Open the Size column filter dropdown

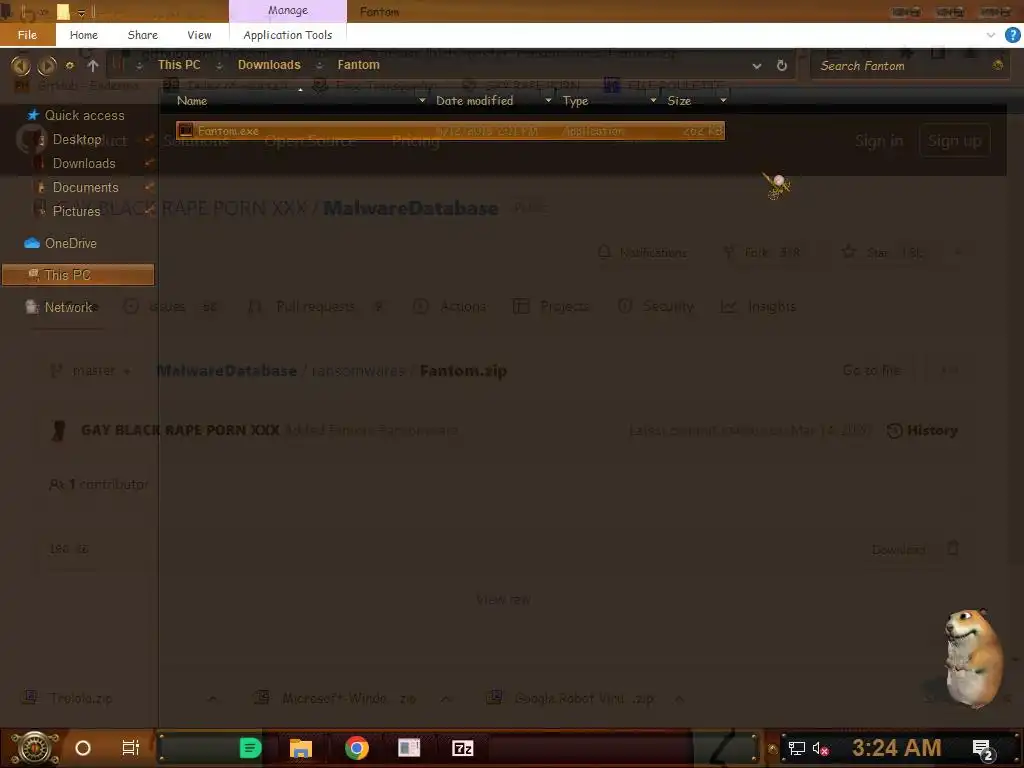(x=723, y=101)
